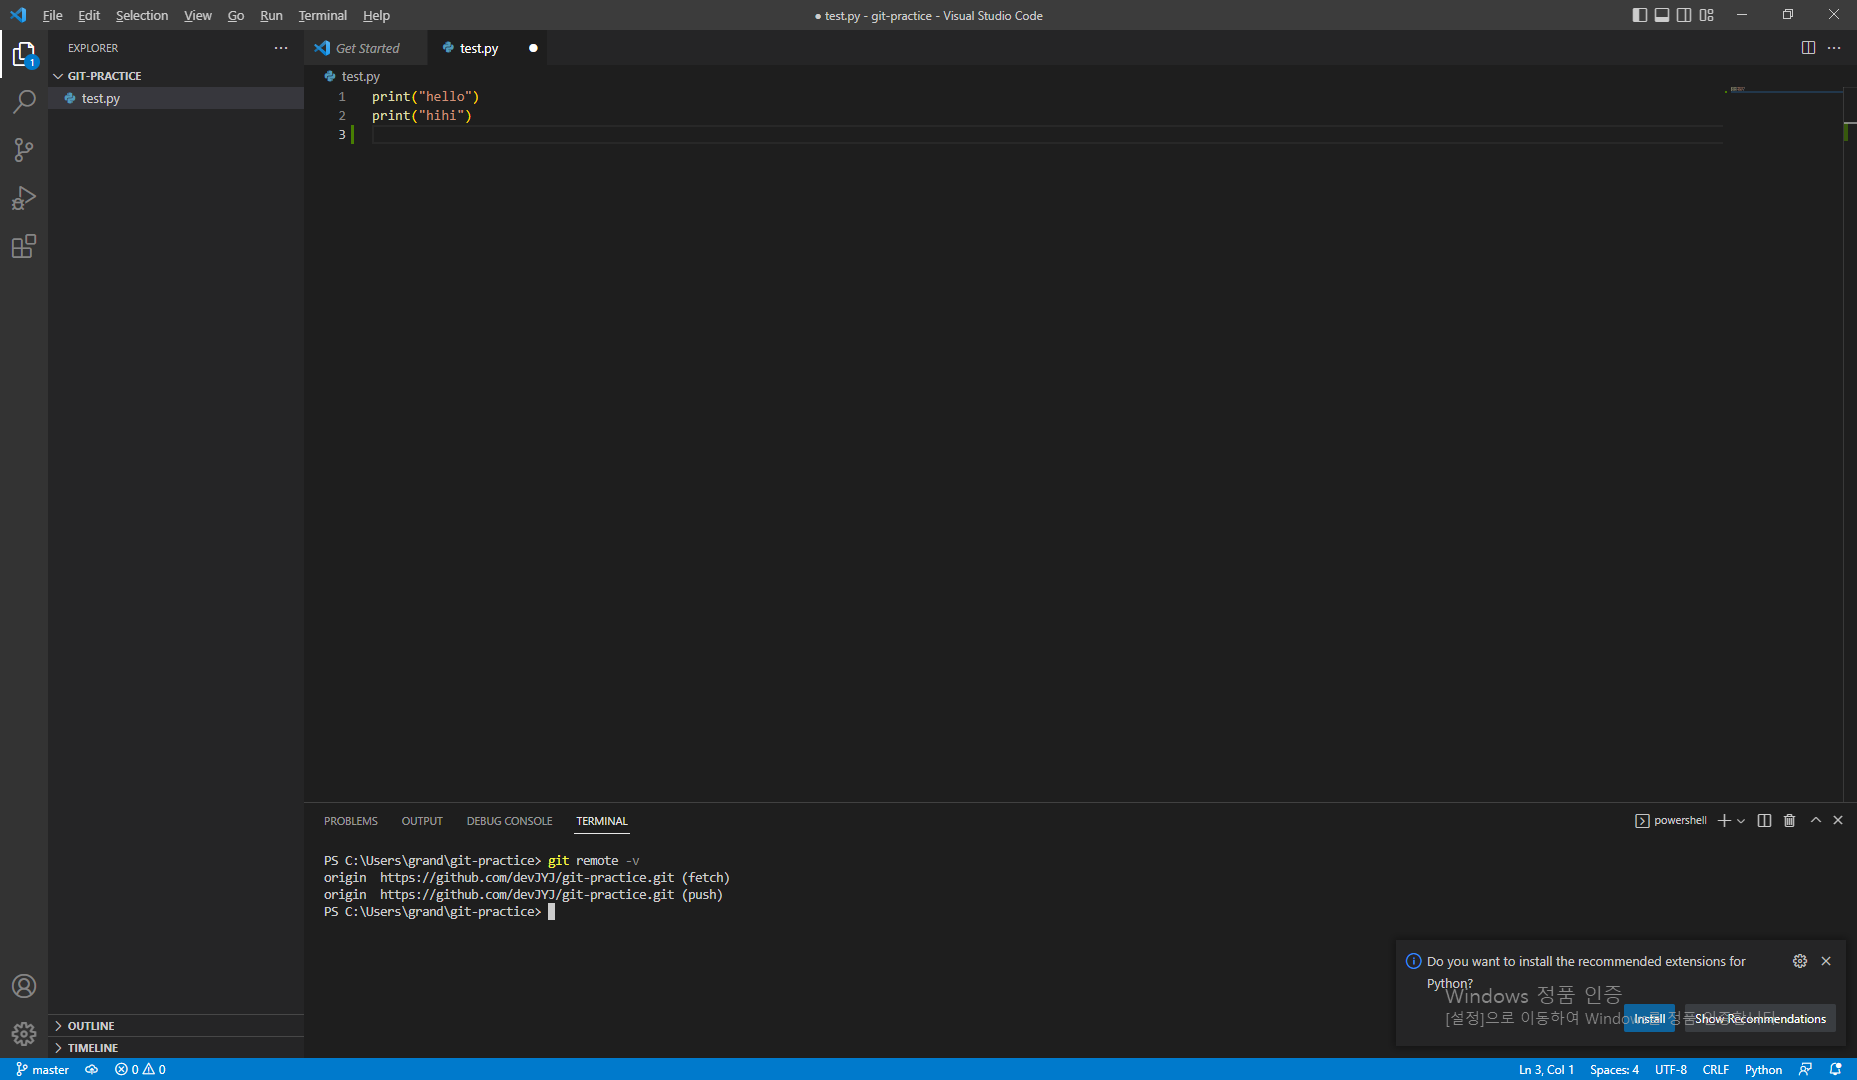This screenshot has height=1080, width=1857.
Task: Open the Source Control view
Action: pos(24,150)
